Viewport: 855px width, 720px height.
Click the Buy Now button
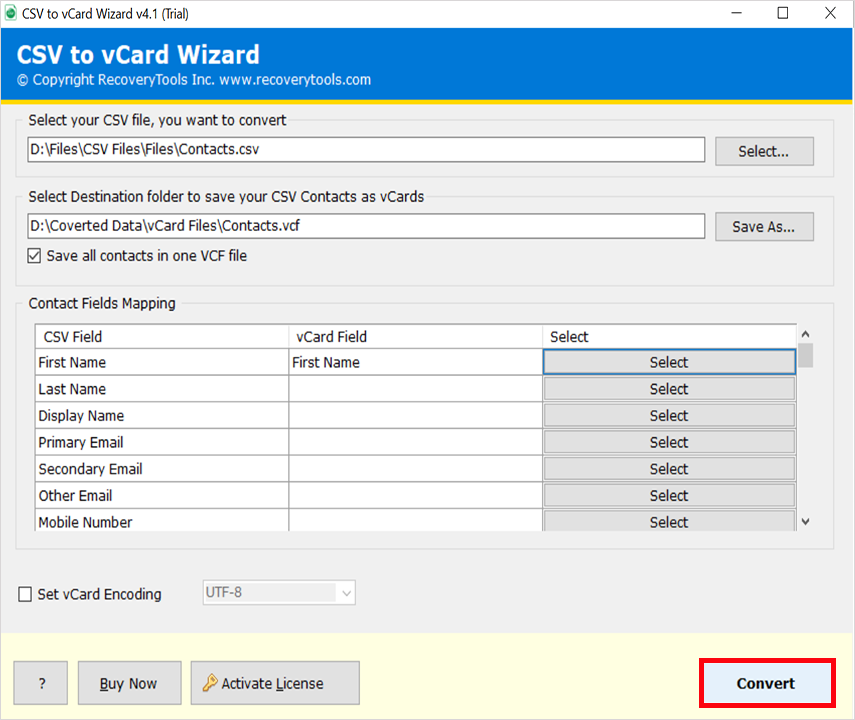129,683
